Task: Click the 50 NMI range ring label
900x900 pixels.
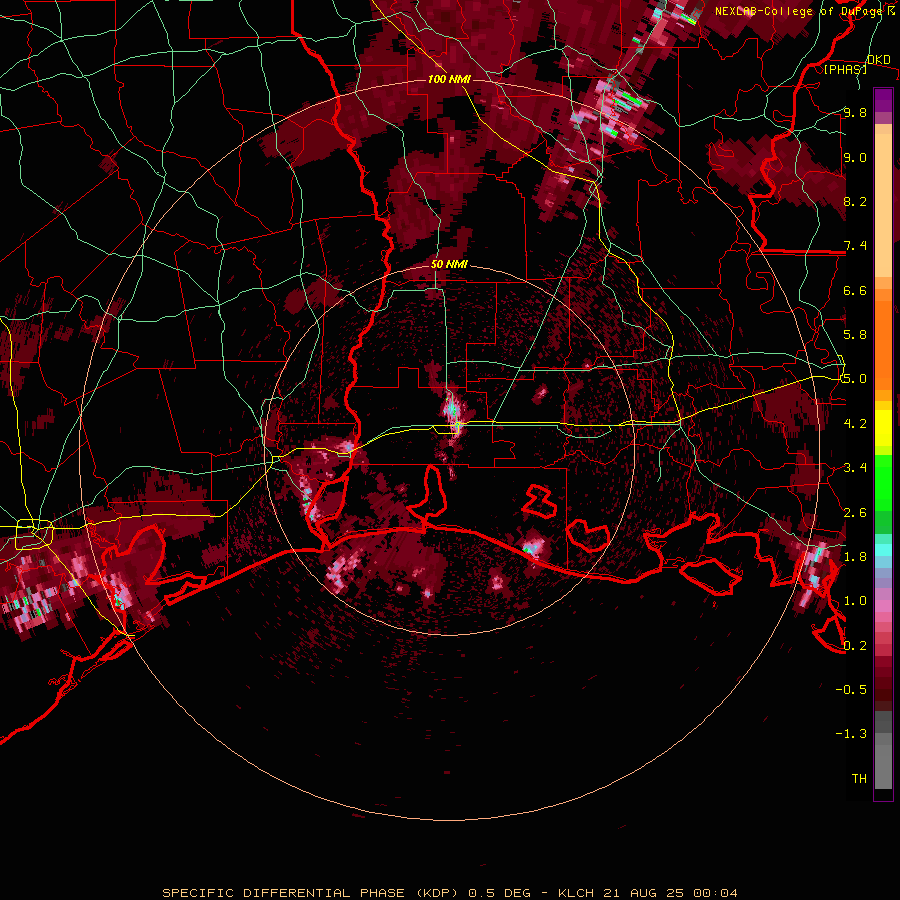Action: [x=449, y=264]
